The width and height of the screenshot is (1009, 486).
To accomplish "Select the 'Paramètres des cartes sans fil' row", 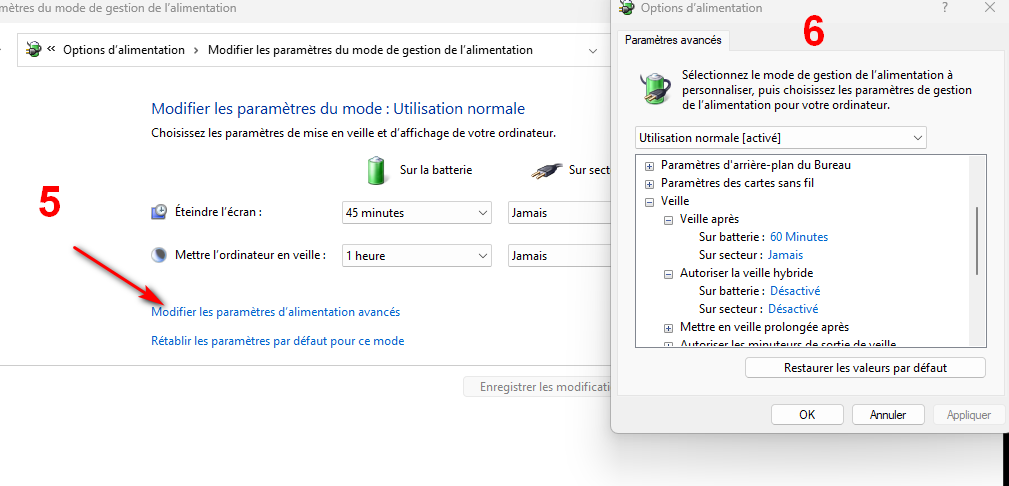I will tap(737, 183).
